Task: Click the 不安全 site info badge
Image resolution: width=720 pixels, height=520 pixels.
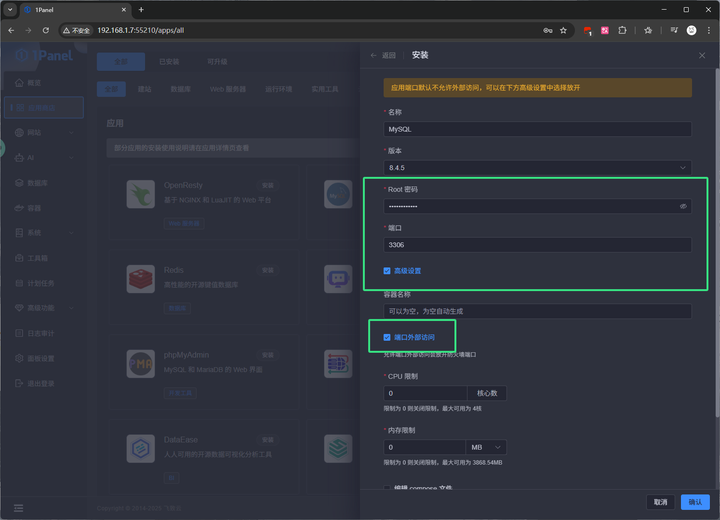Action: tap(77, 30)
